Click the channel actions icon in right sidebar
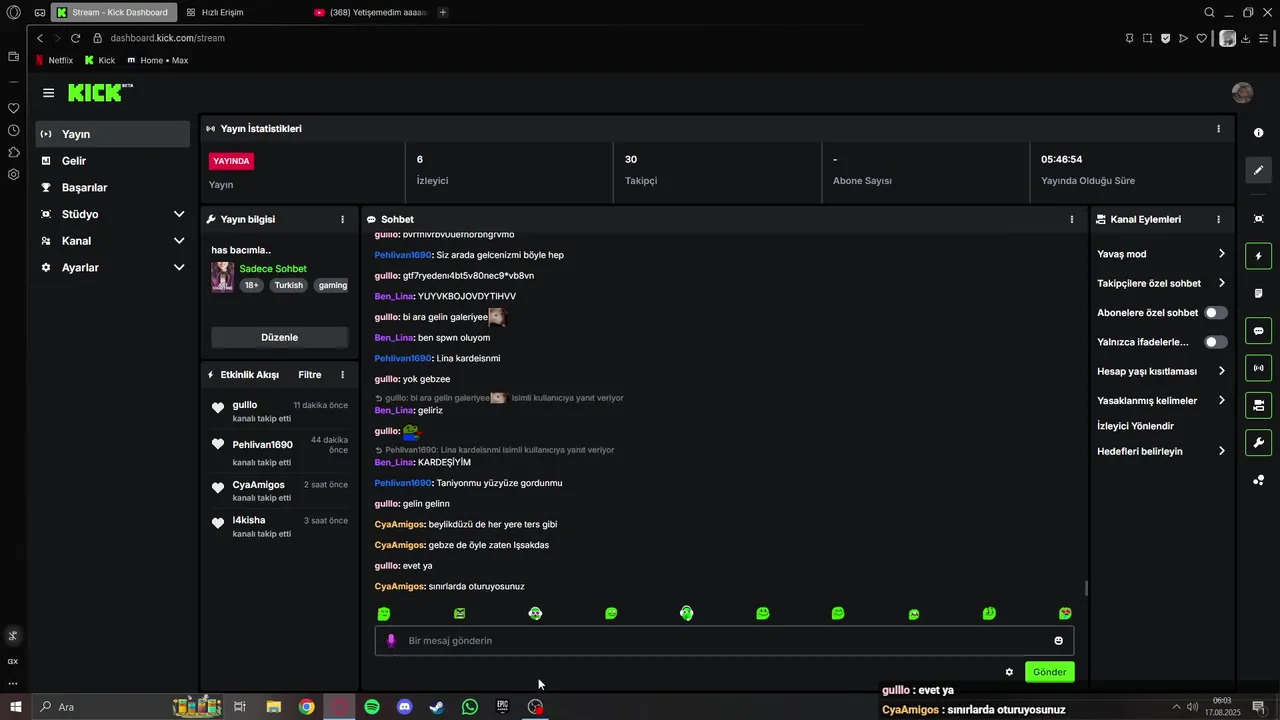Screen dimensions: 1280x720 (x=1258, y=405)
